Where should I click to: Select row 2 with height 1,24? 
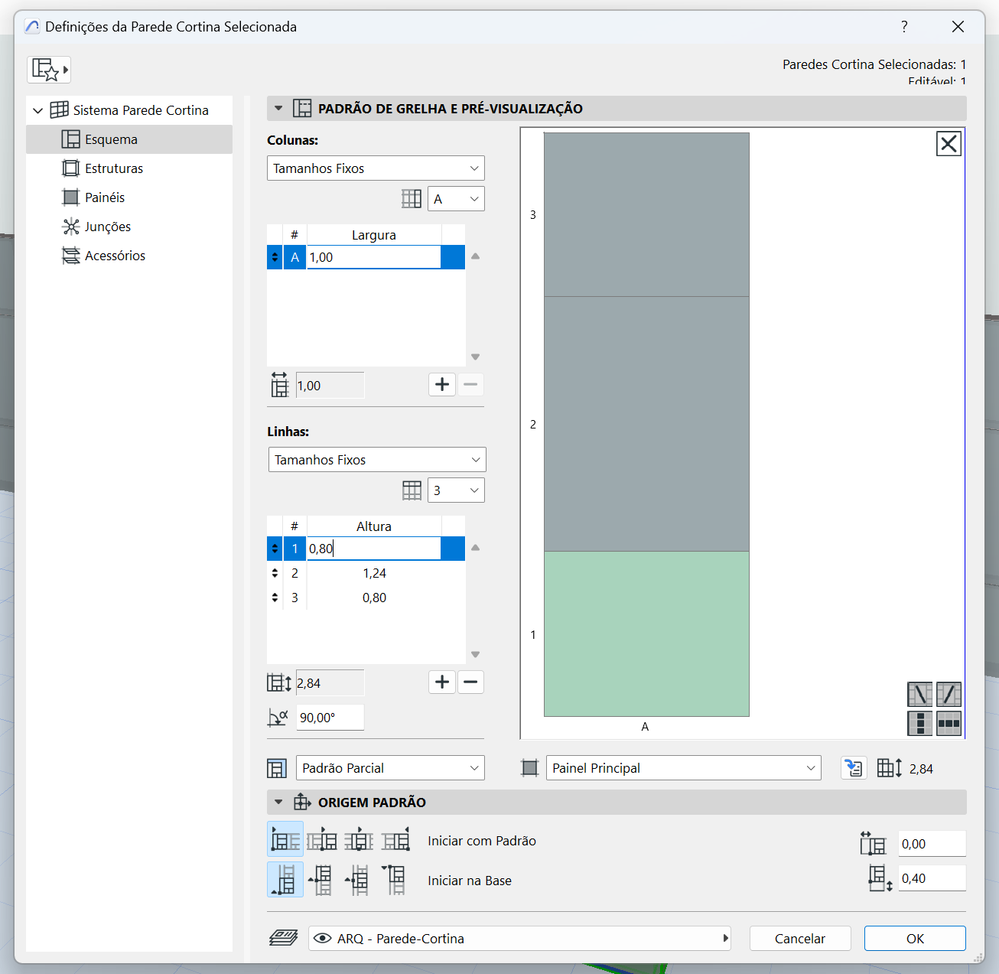pos(366,573)
